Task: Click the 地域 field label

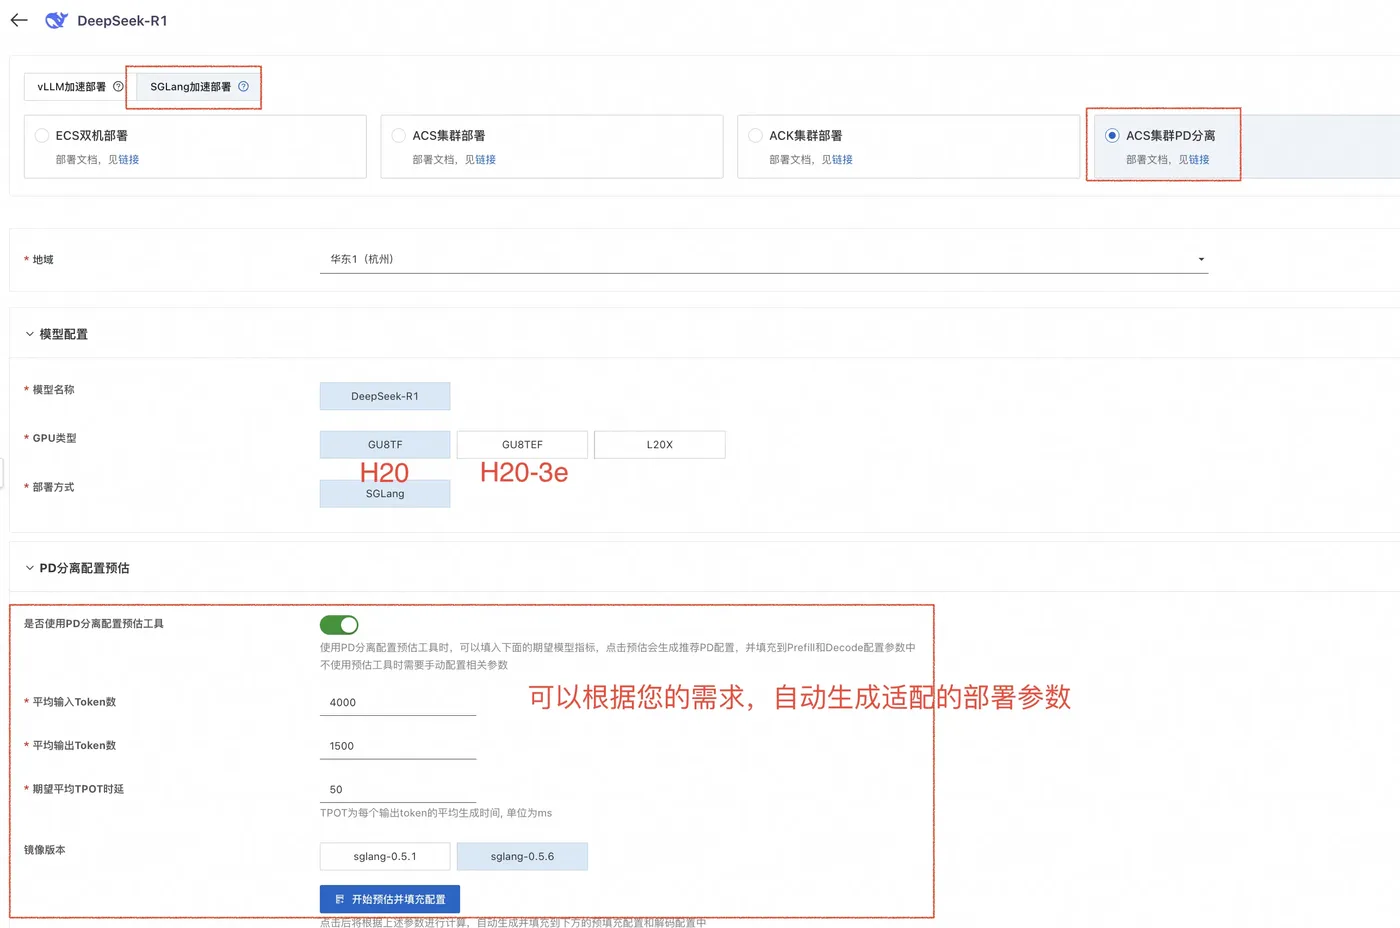Action: 43,260
